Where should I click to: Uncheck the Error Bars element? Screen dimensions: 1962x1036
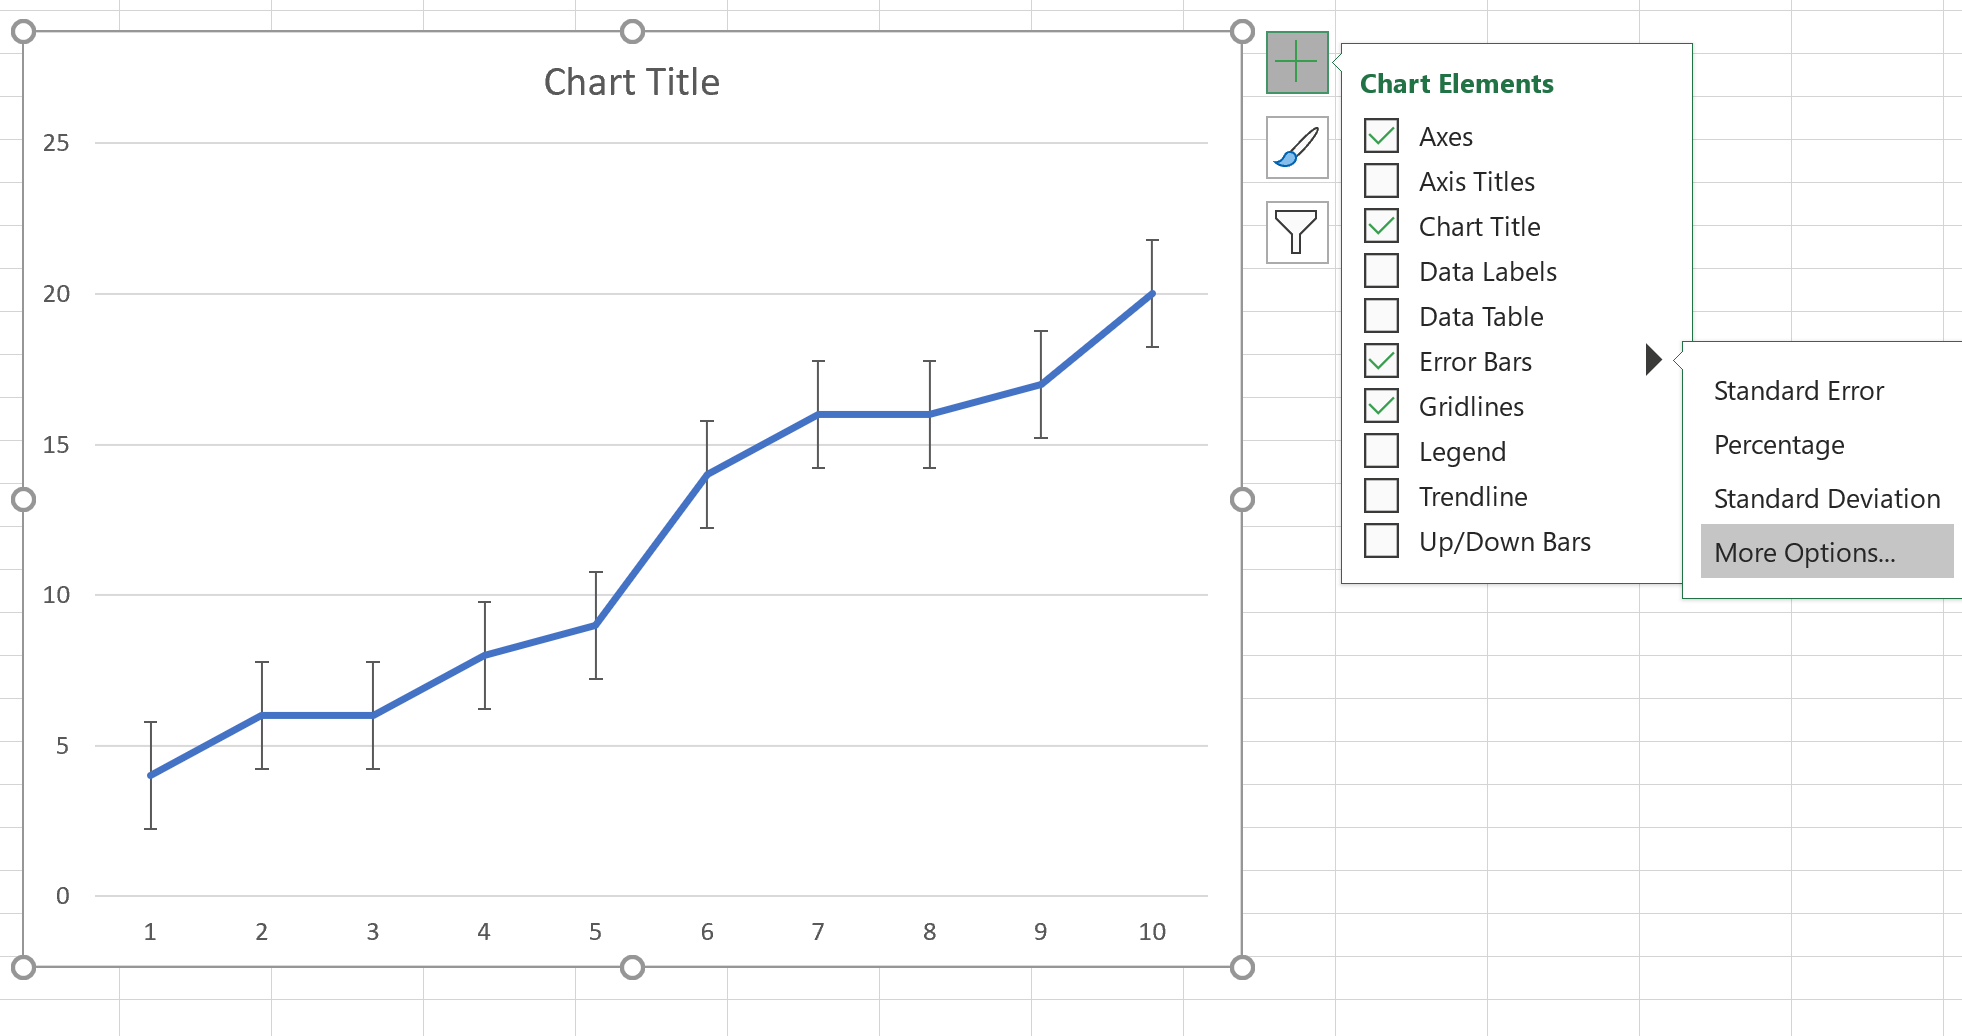(x=1381, y=361)
